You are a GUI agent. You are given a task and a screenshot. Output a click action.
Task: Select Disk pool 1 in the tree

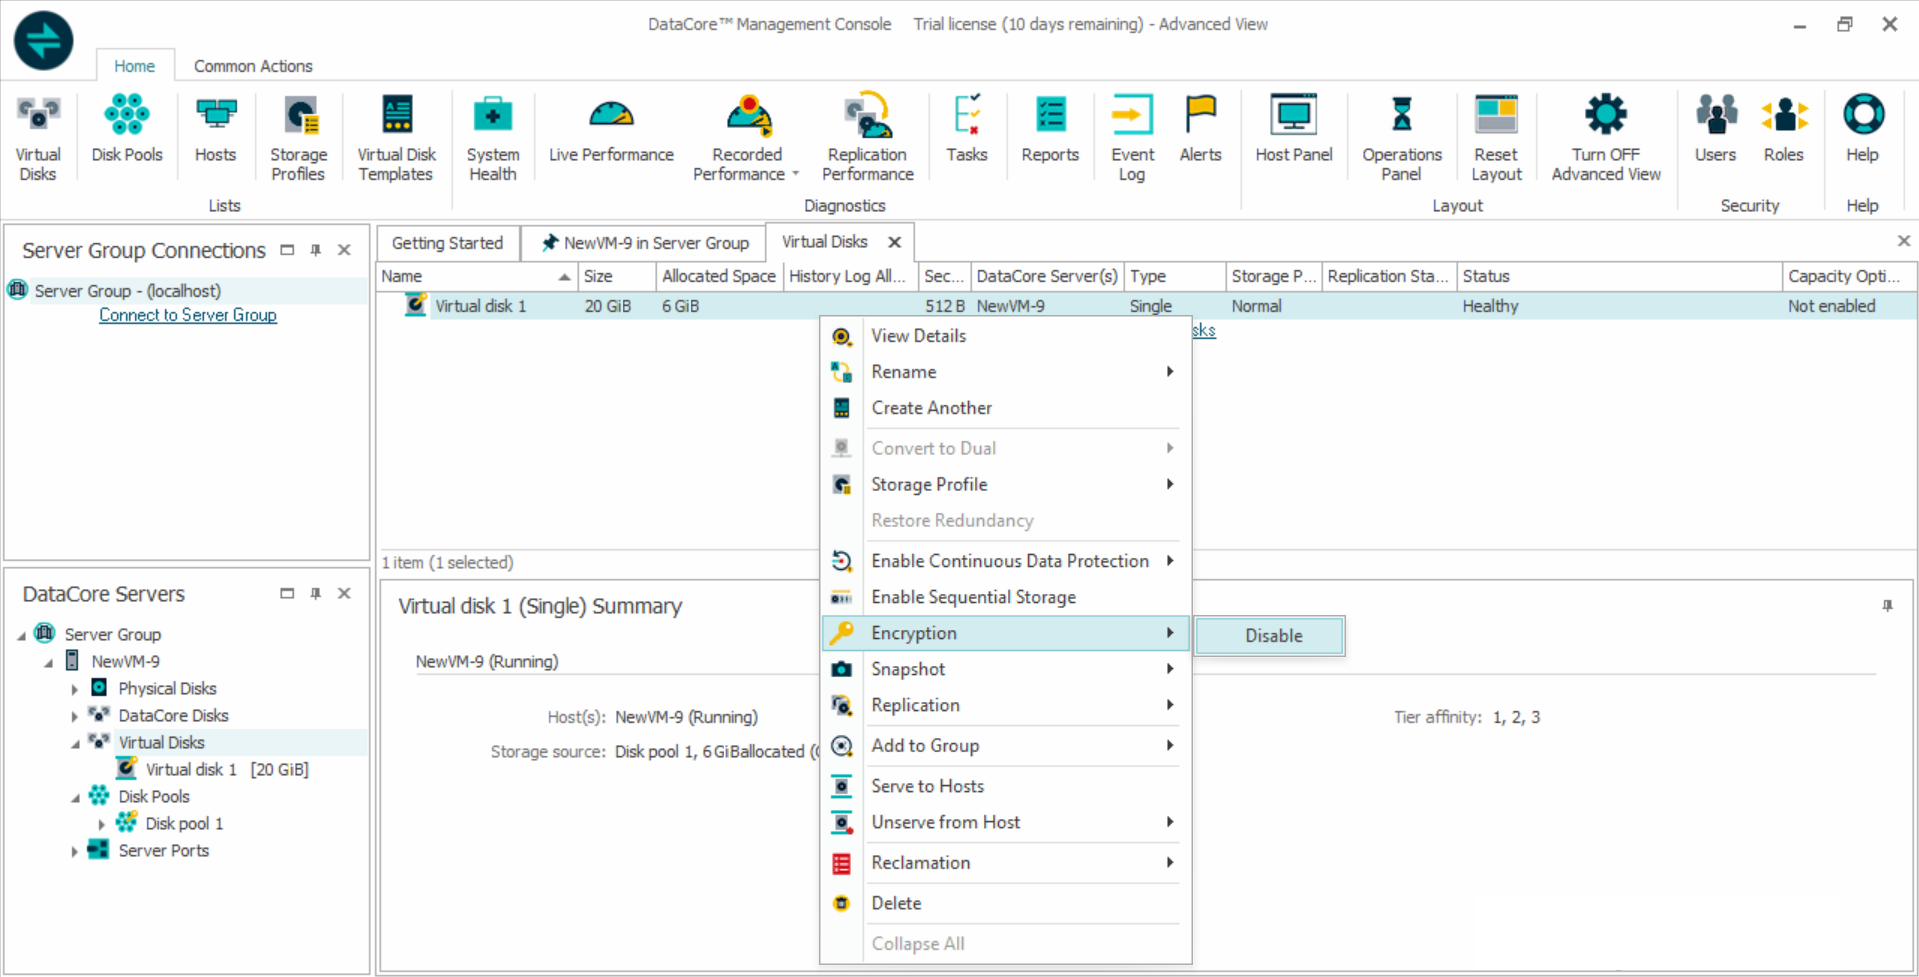pos(183,823)
